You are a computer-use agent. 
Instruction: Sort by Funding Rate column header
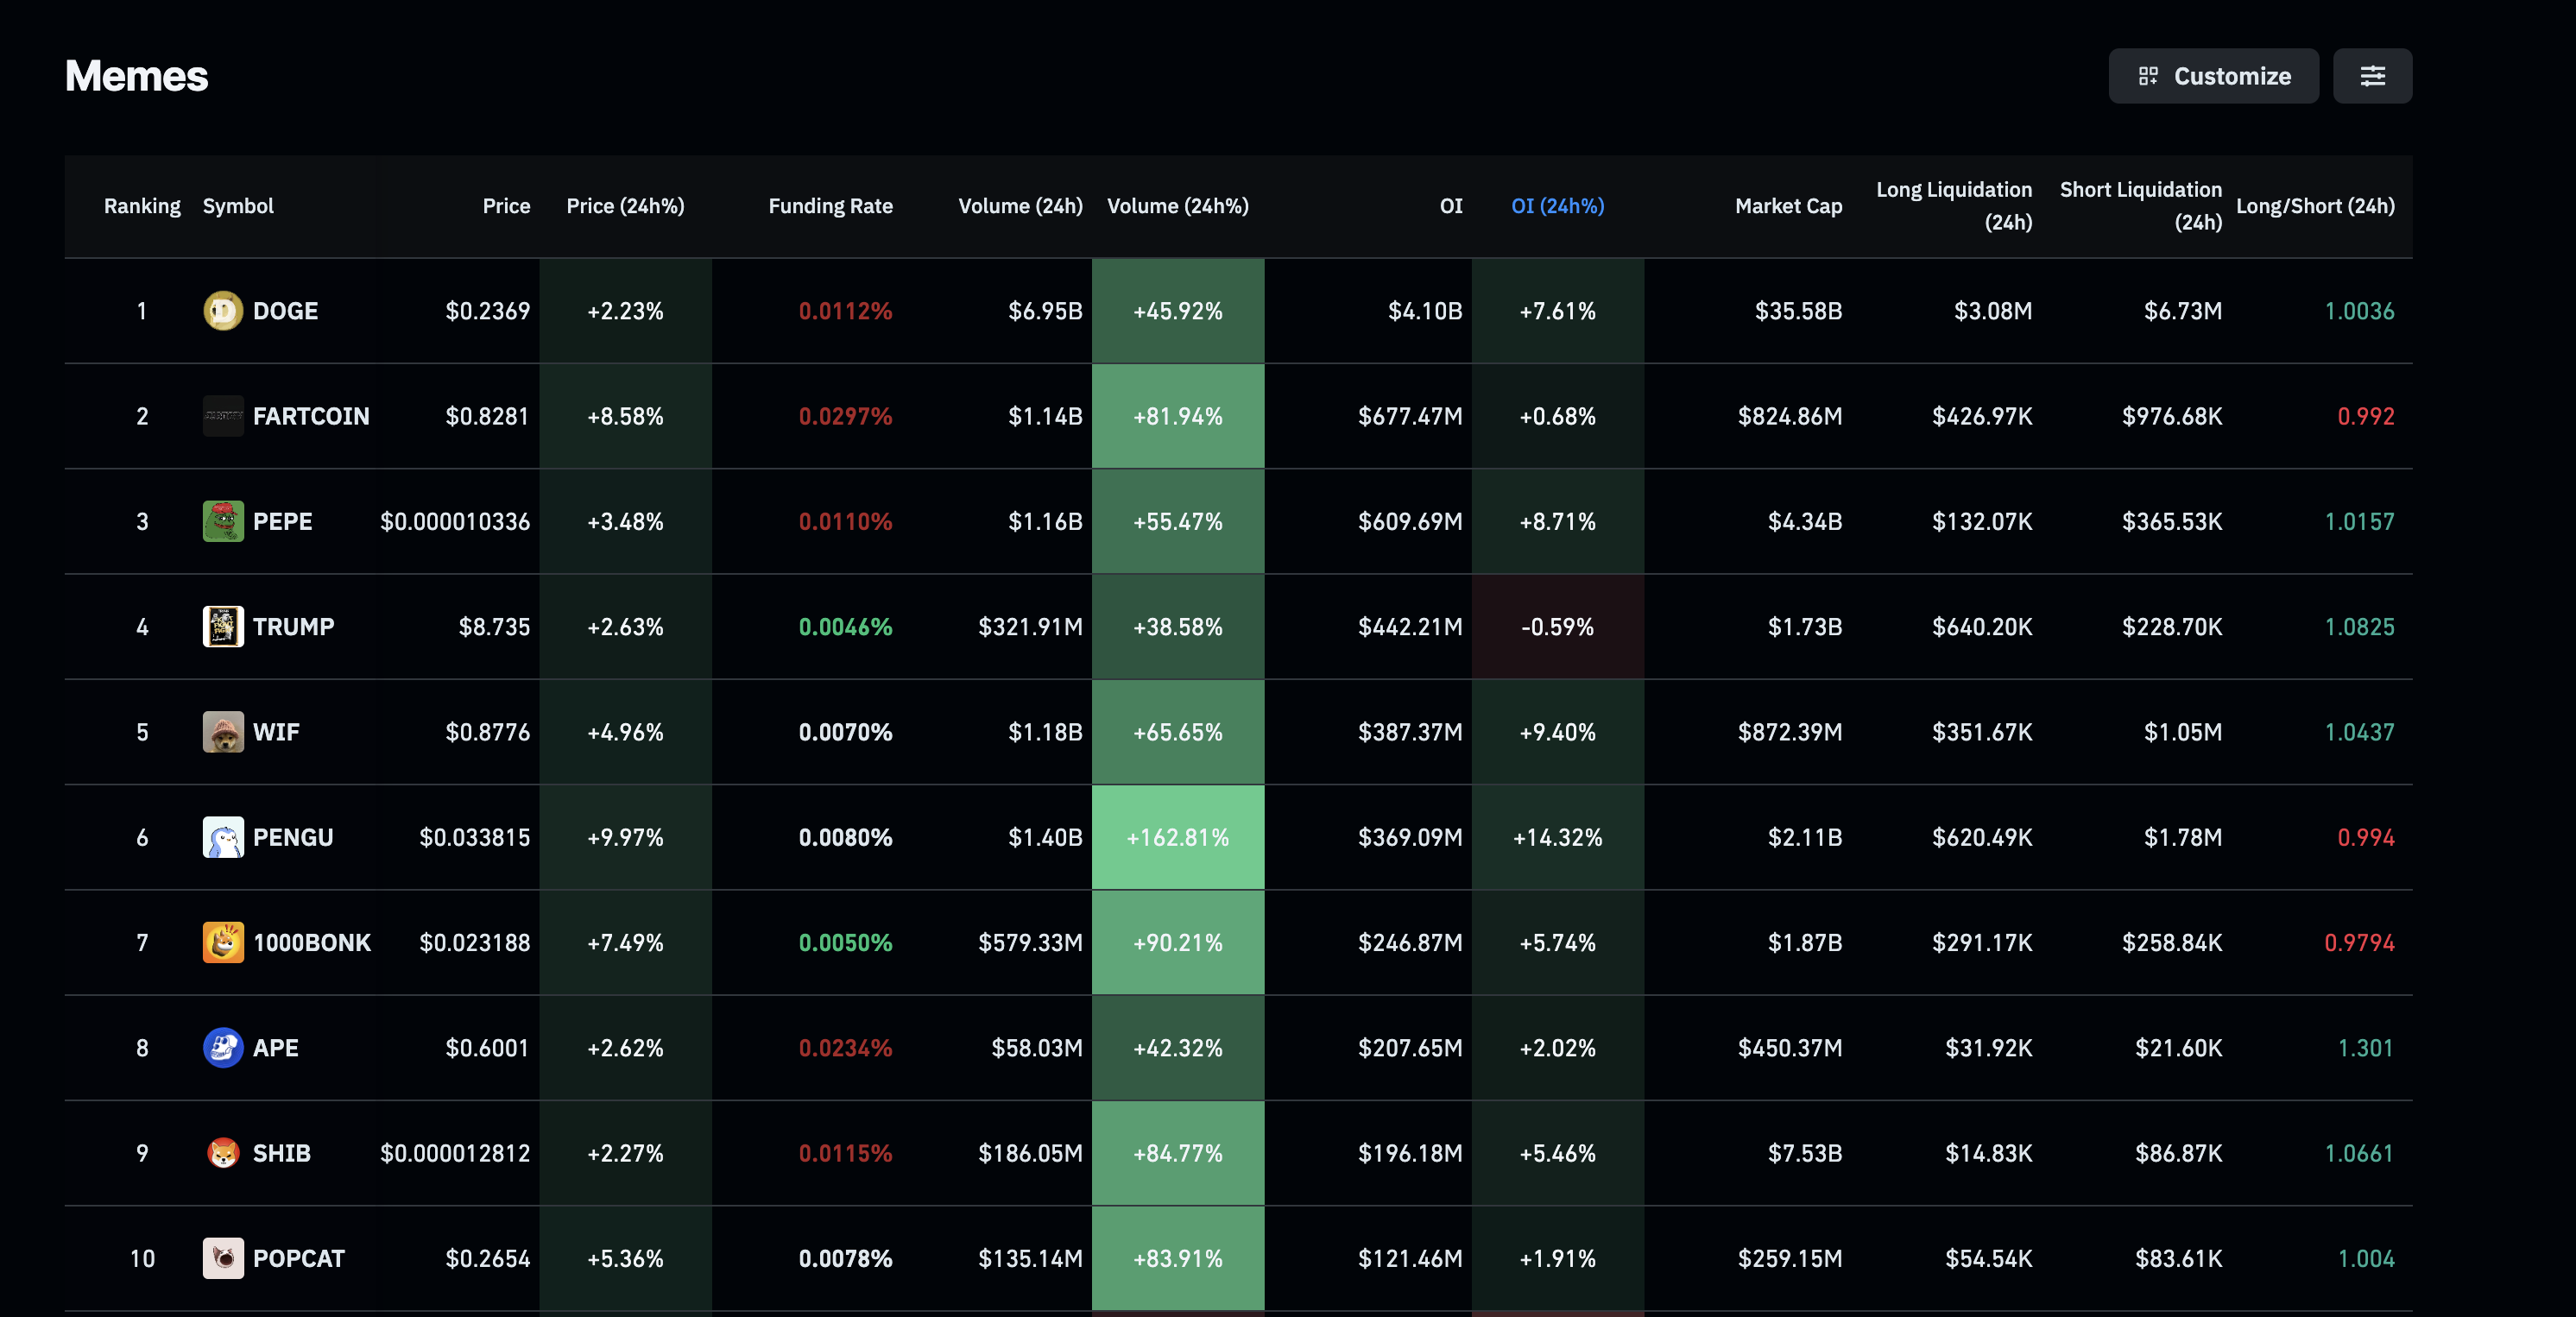pyautogui.click(x=830, y=206)
